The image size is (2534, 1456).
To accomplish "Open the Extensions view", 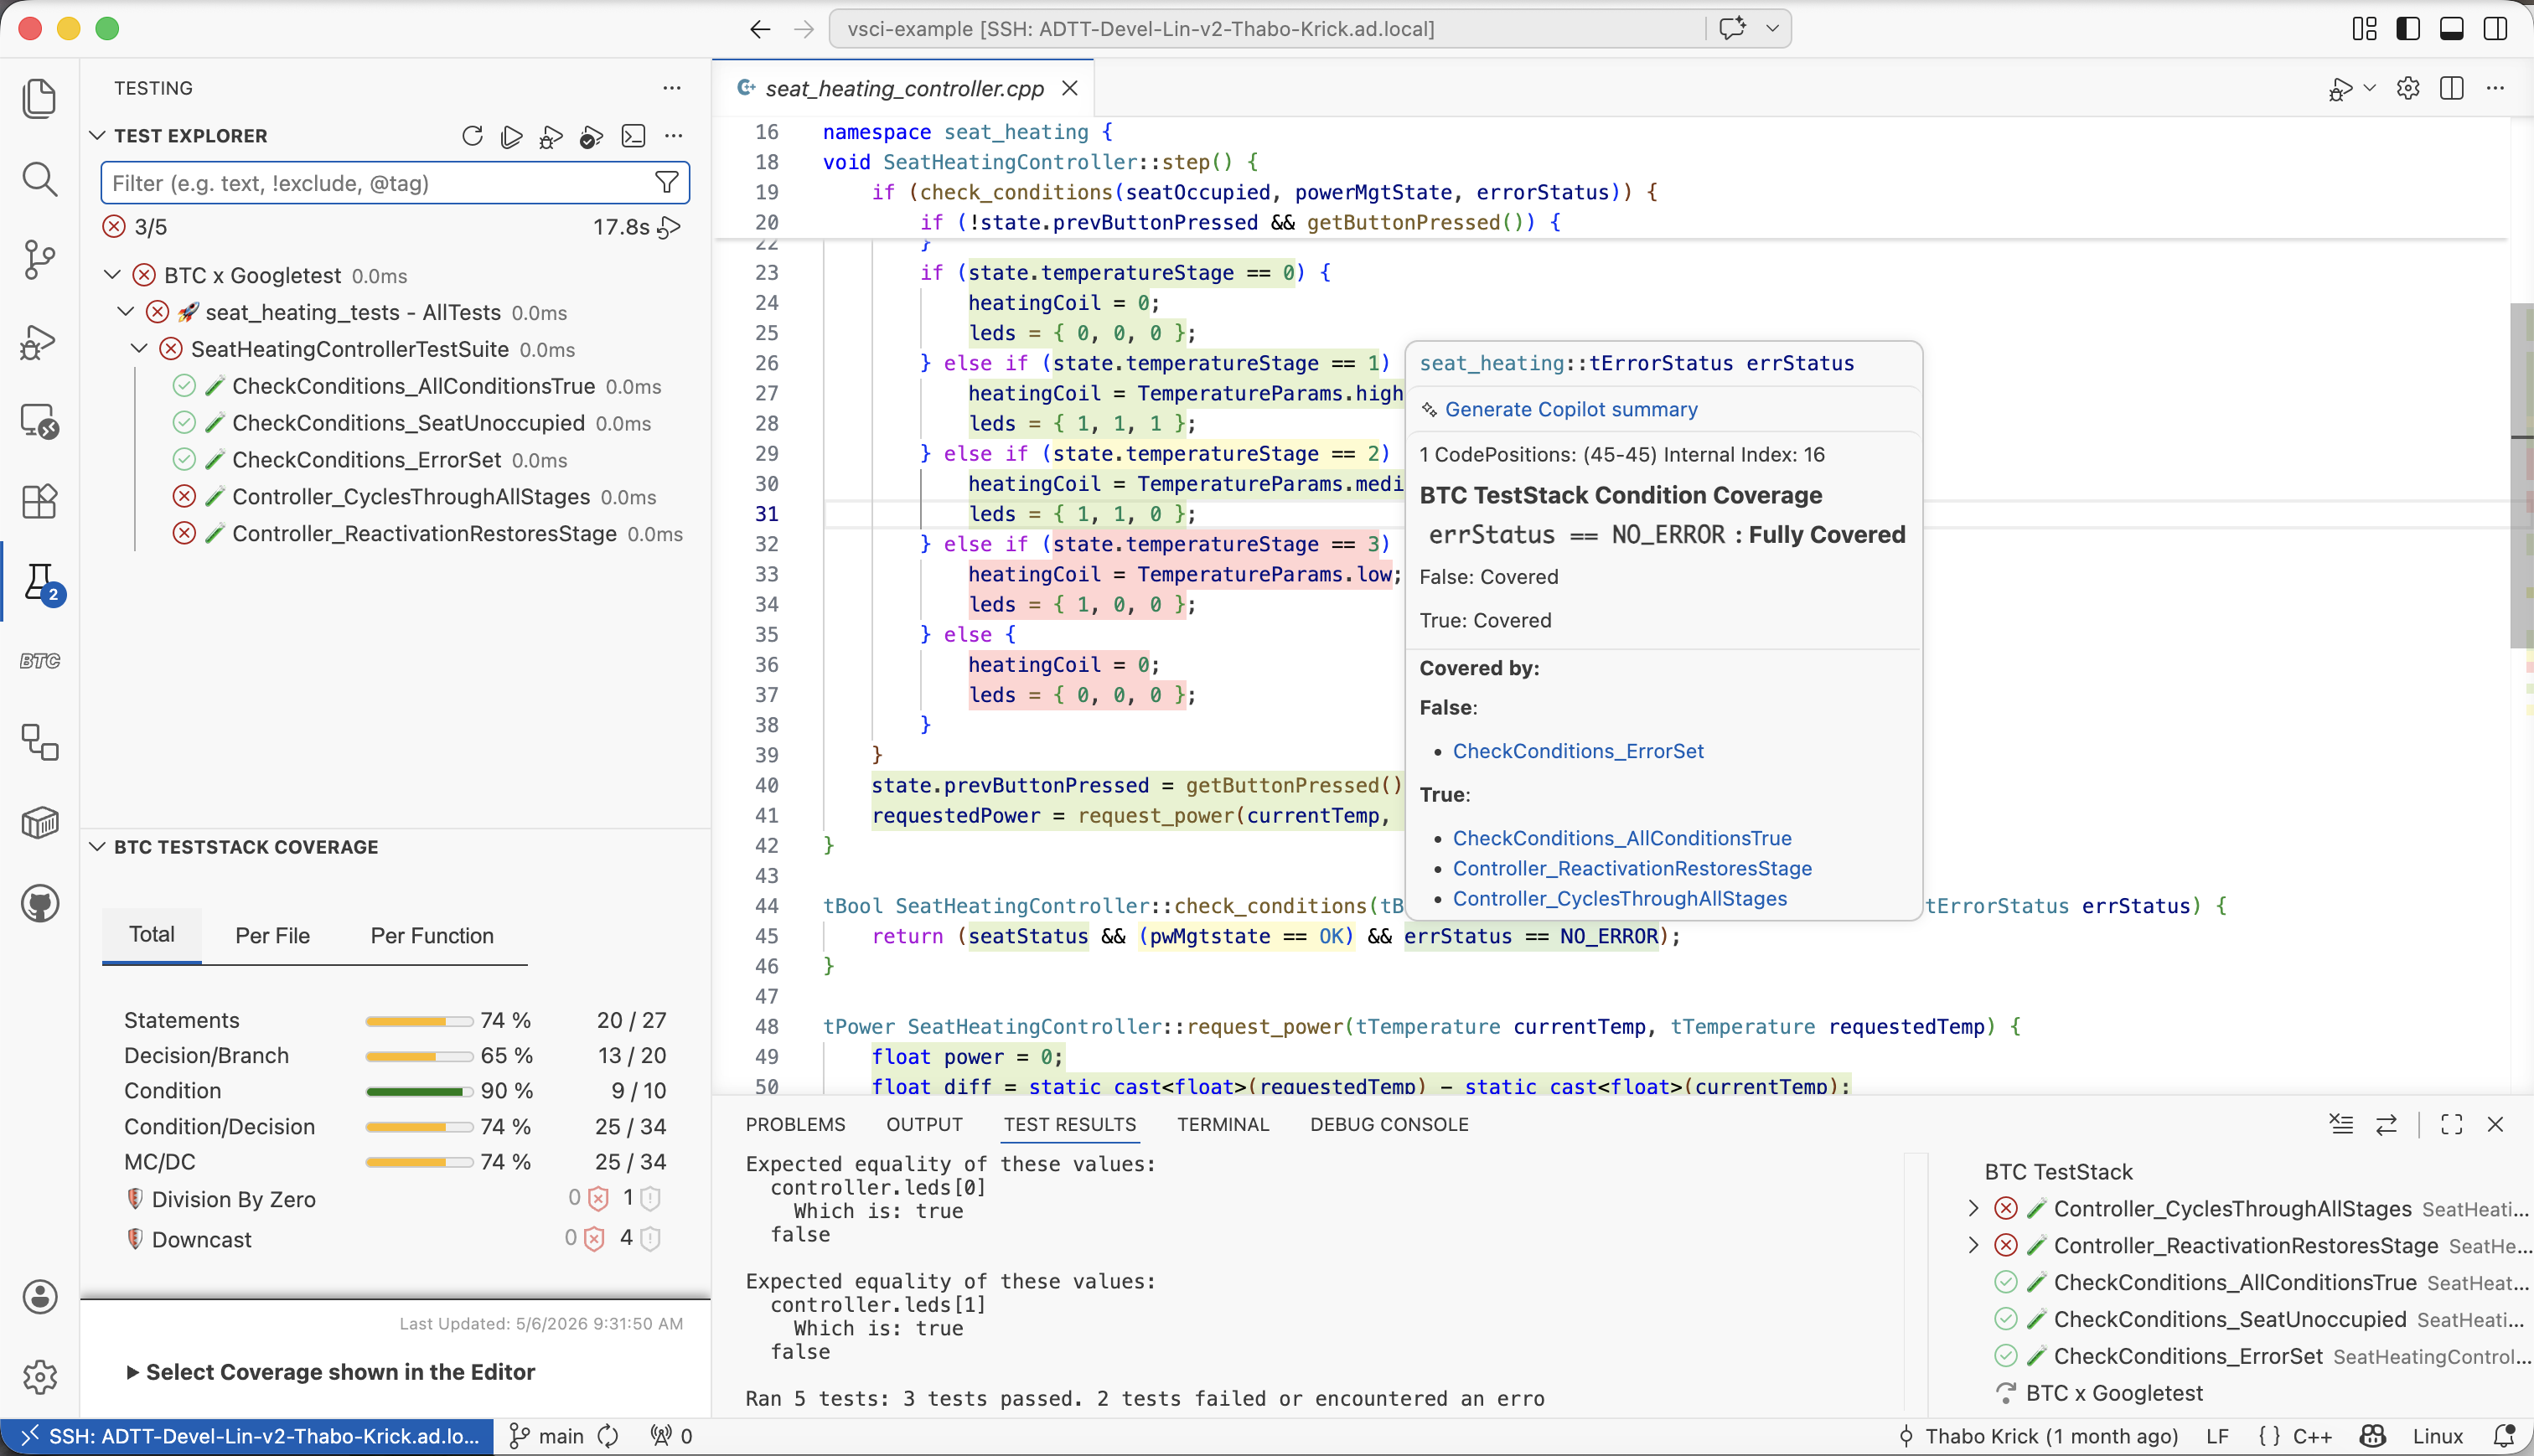I will 39,501.
